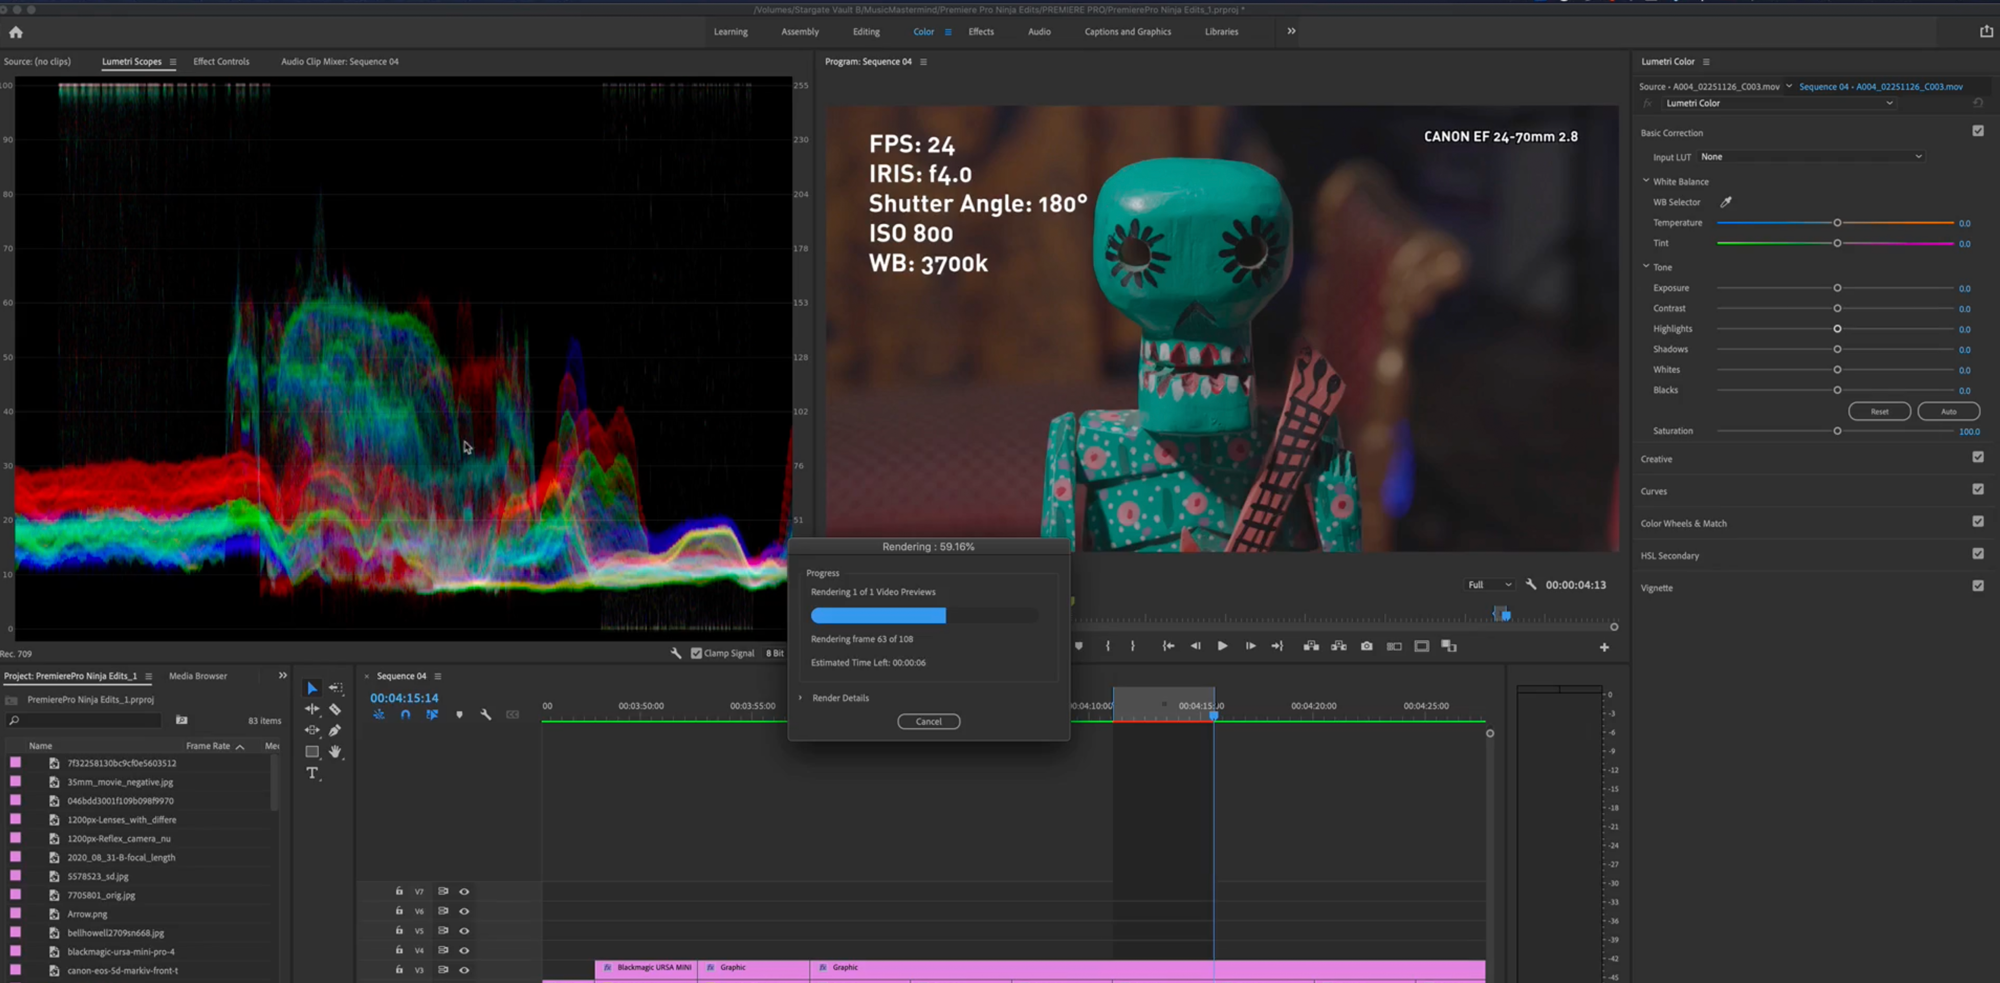2000x983 pixels.
Task: Click the Auto tone button
Action: pos(1948,411)
